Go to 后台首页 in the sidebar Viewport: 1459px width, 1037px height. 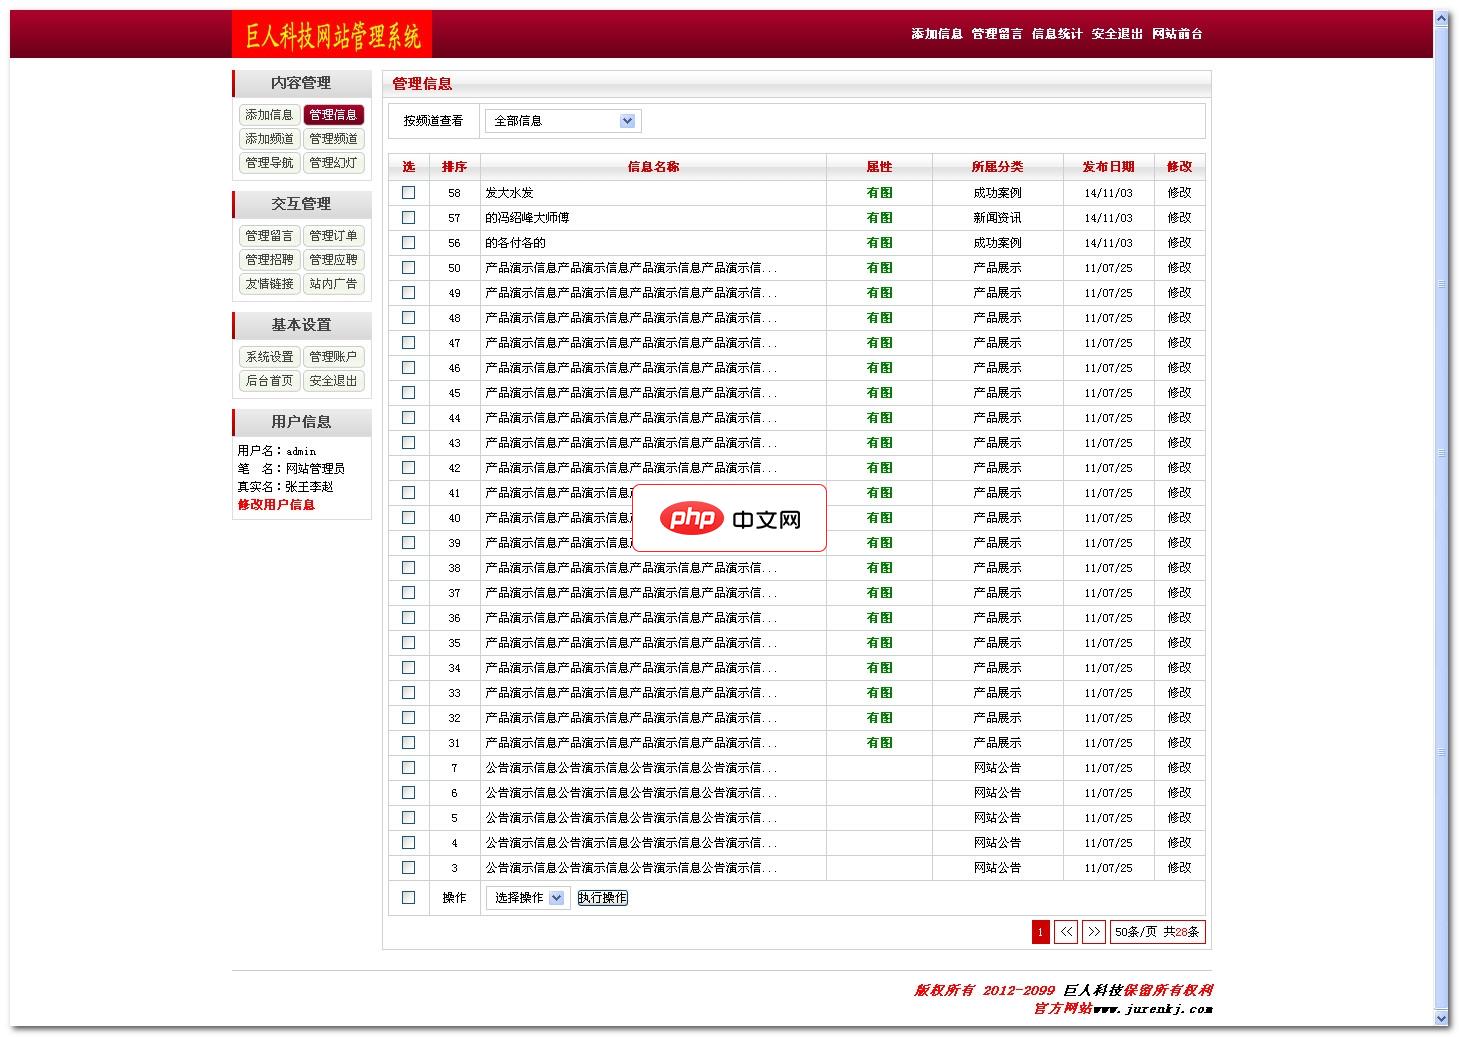coord(270,381)
